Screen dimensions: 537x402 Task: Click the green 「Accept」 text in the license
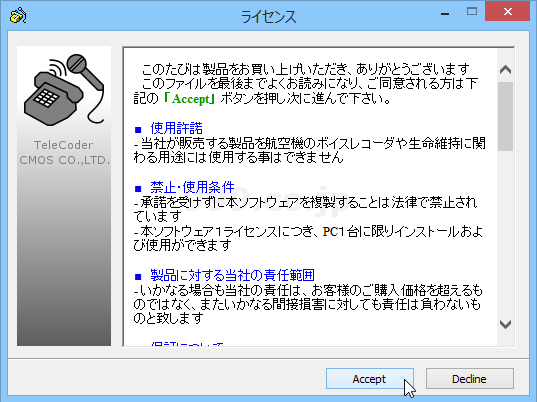(x=189, y=99)
